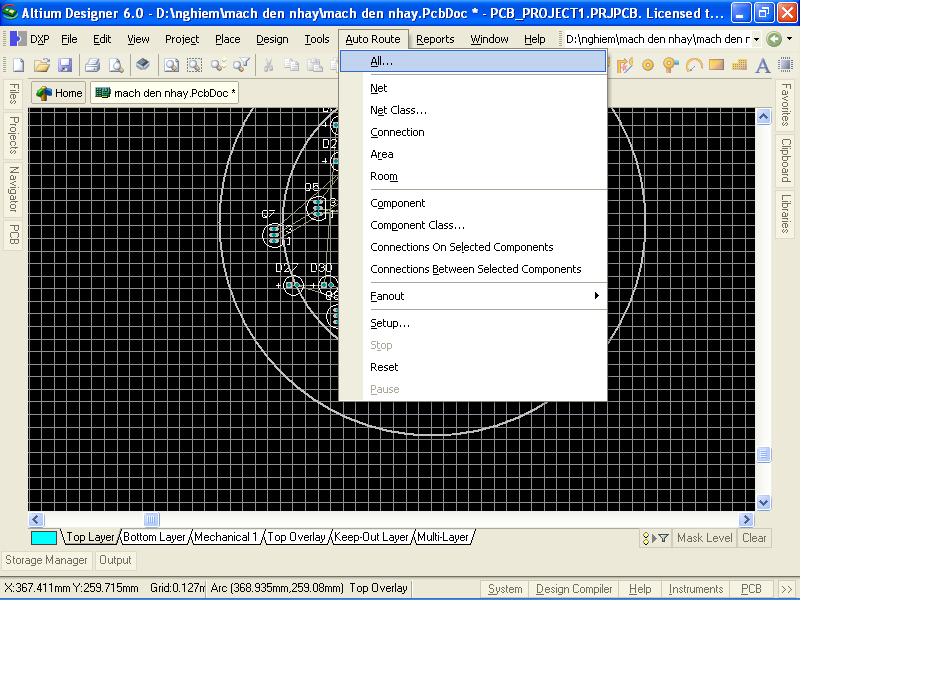Open the Keep-Out Layer tab
950x690 pixels.
tap(371, 537)
